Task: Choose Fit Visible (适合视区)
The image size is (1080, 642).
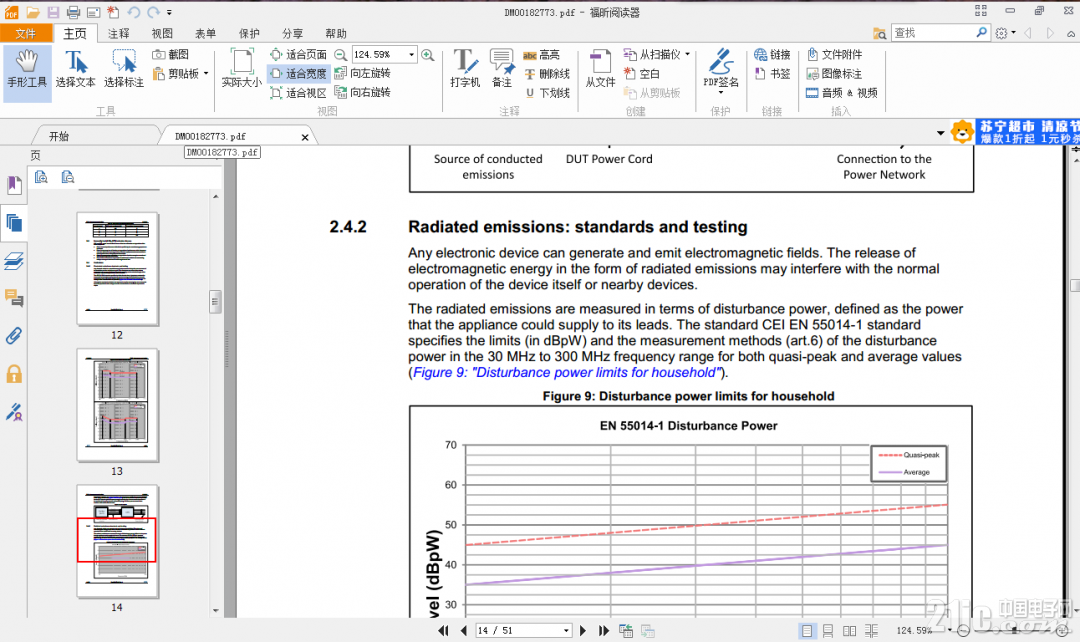Action: 298,92
